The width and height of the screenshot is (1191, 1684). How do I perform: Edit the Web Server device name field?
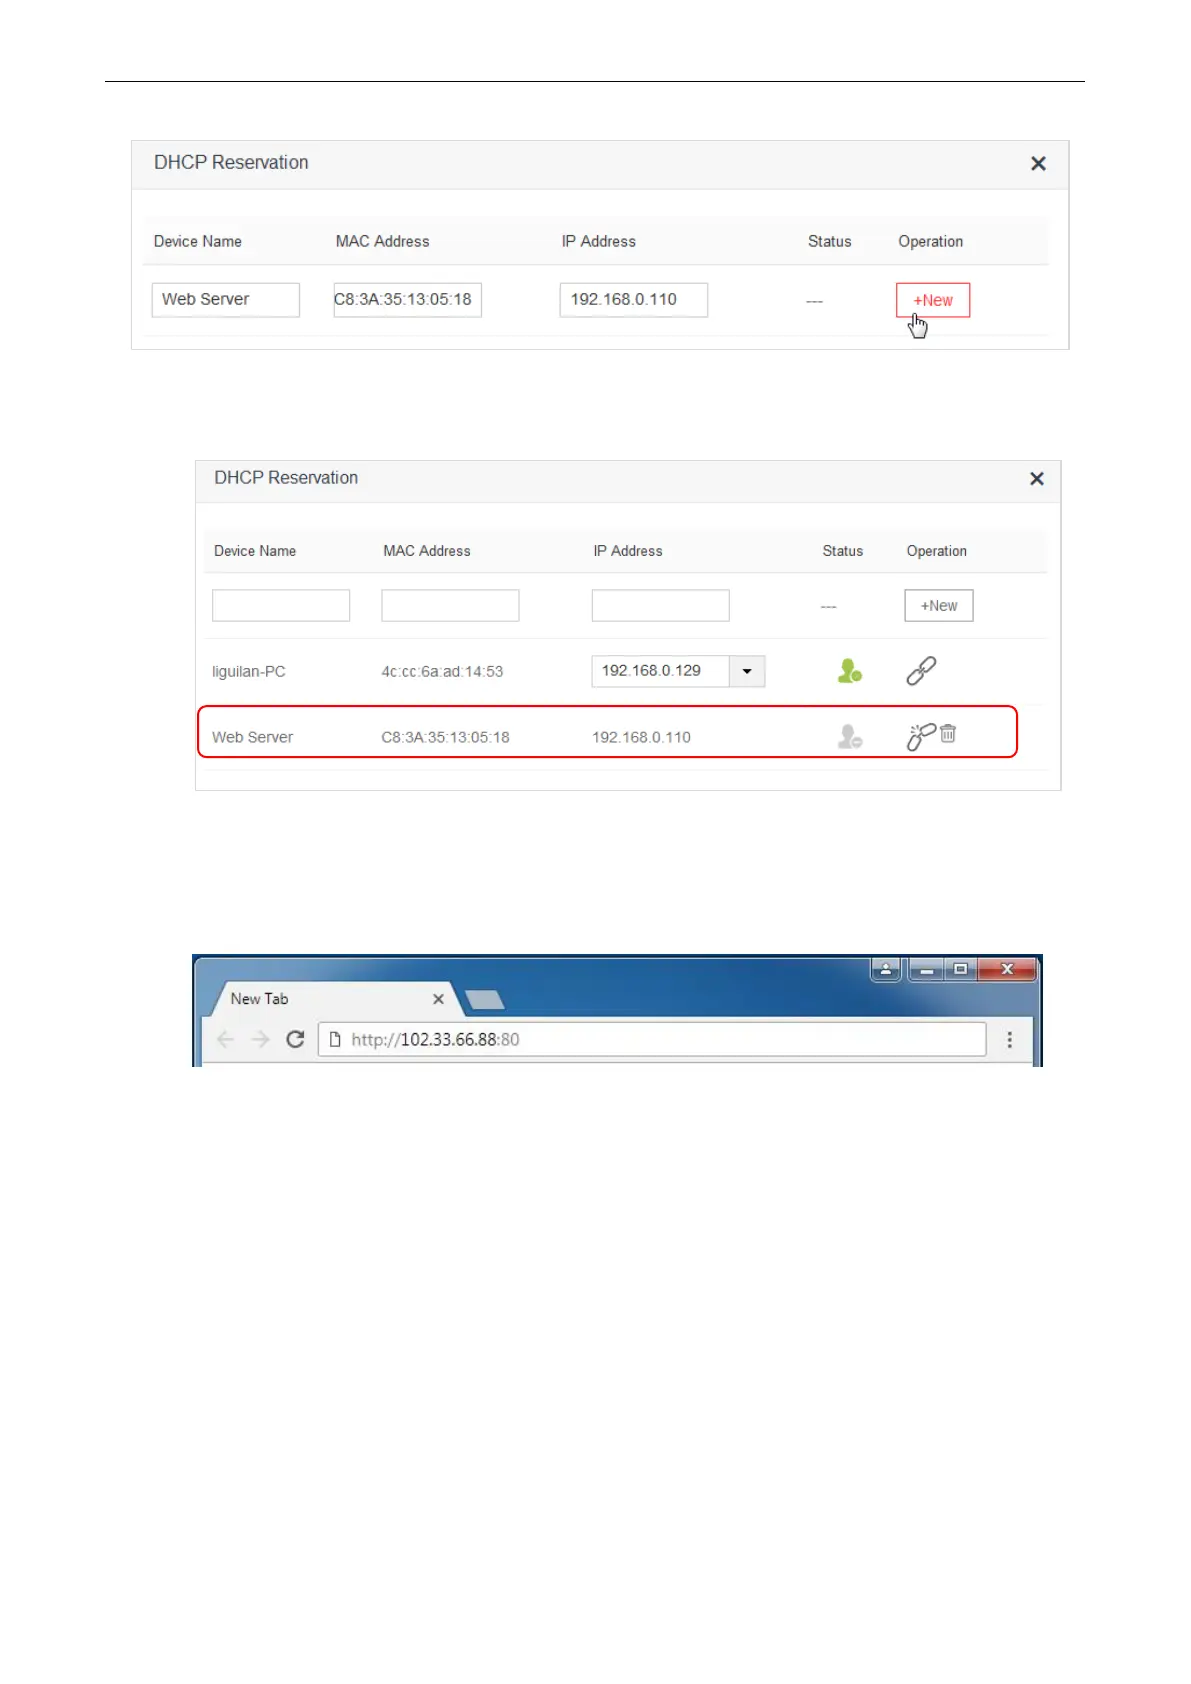pos(226,300)
